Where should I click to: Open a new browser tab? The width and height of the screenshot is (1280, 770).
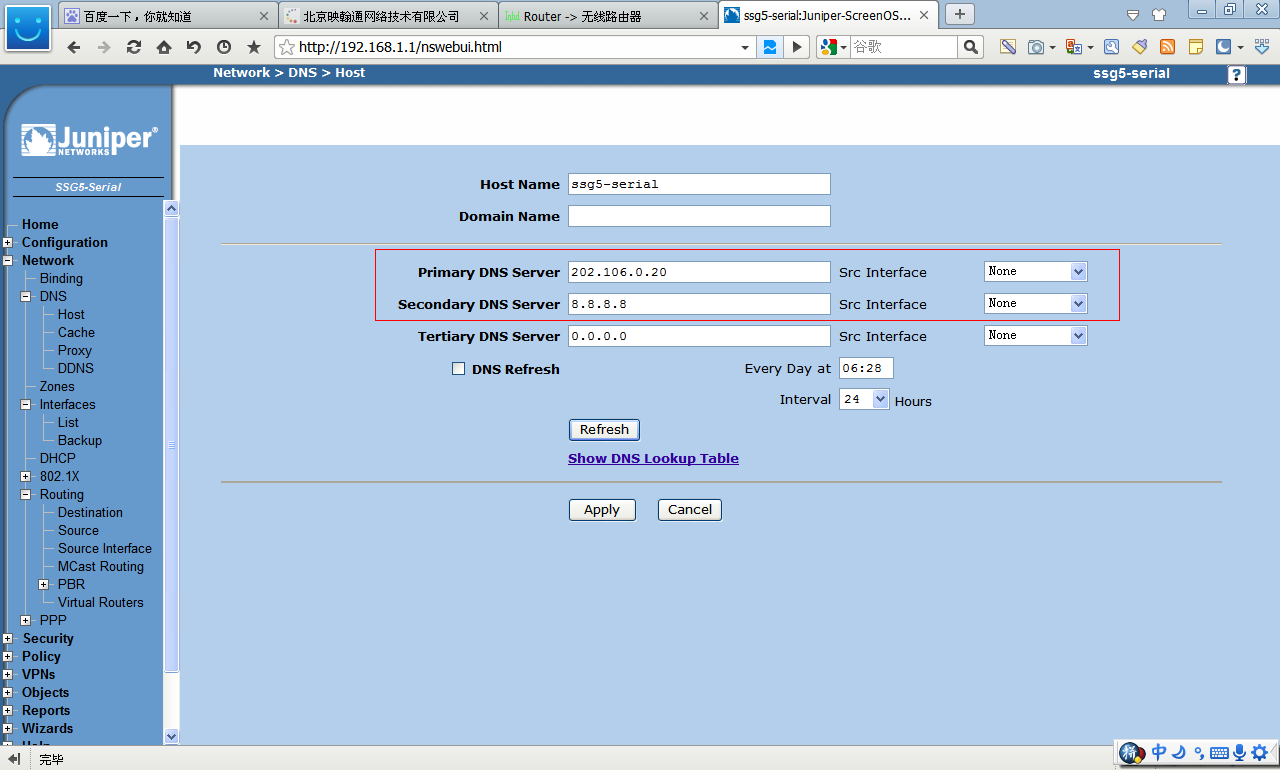point(960,14)
